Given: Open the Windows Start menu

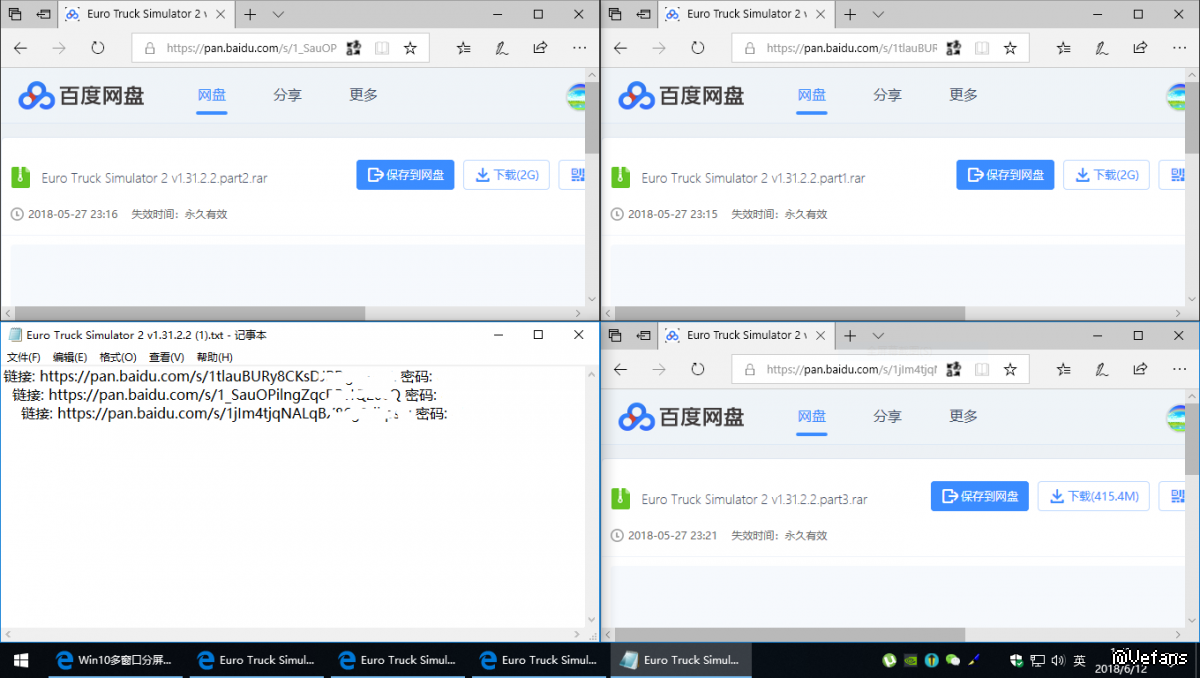Looking at the screenshot, I should [x=21, y=660].
